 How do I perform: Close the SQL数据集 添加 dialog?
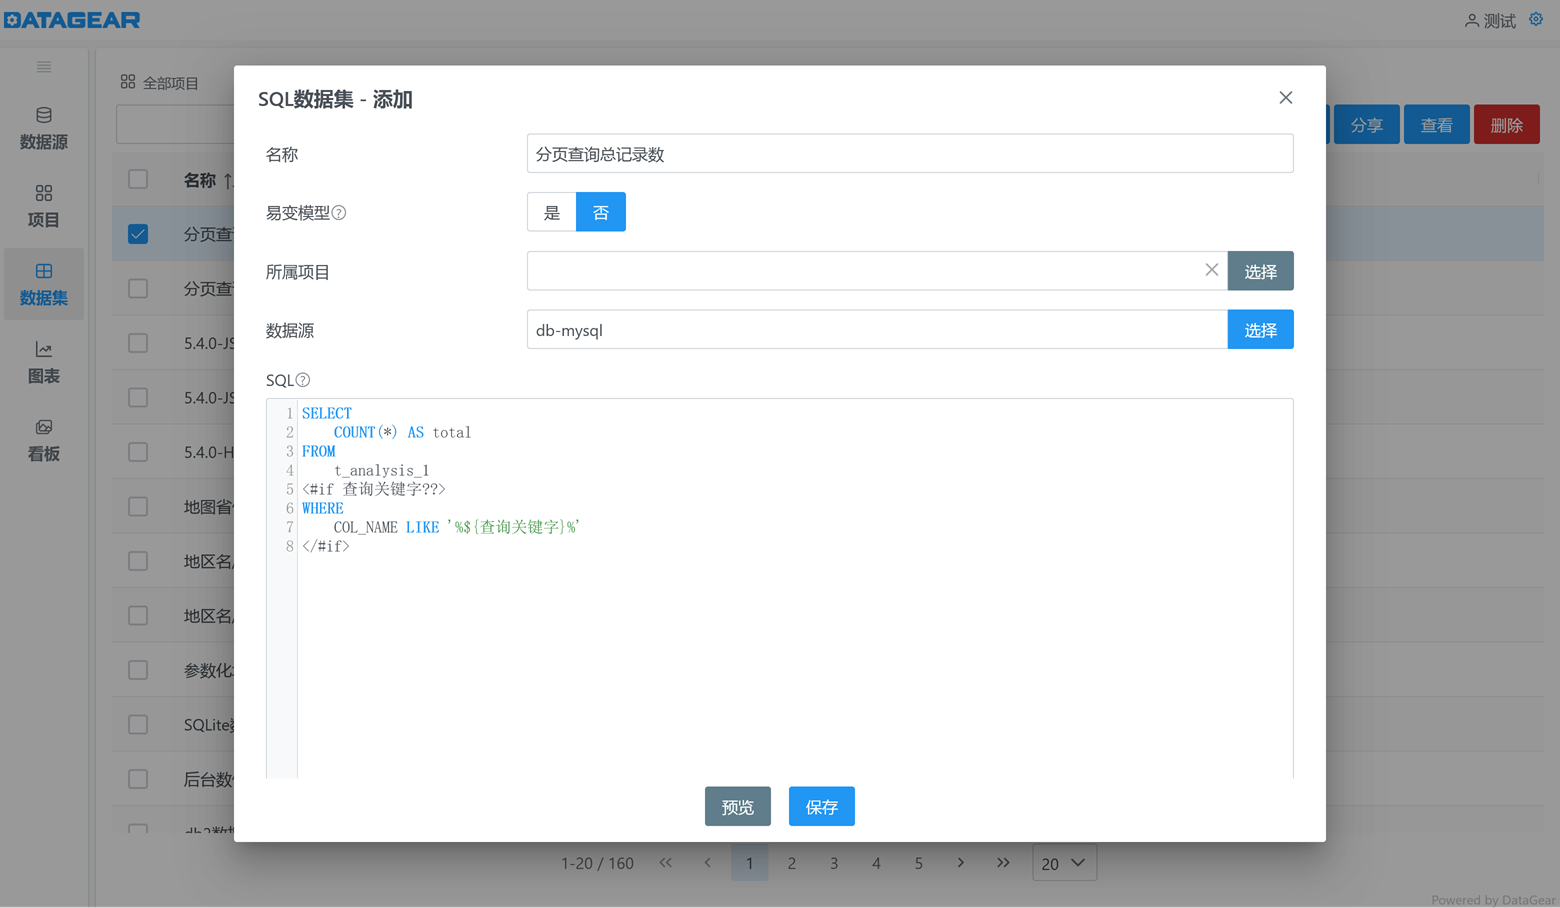(1286, 97)
